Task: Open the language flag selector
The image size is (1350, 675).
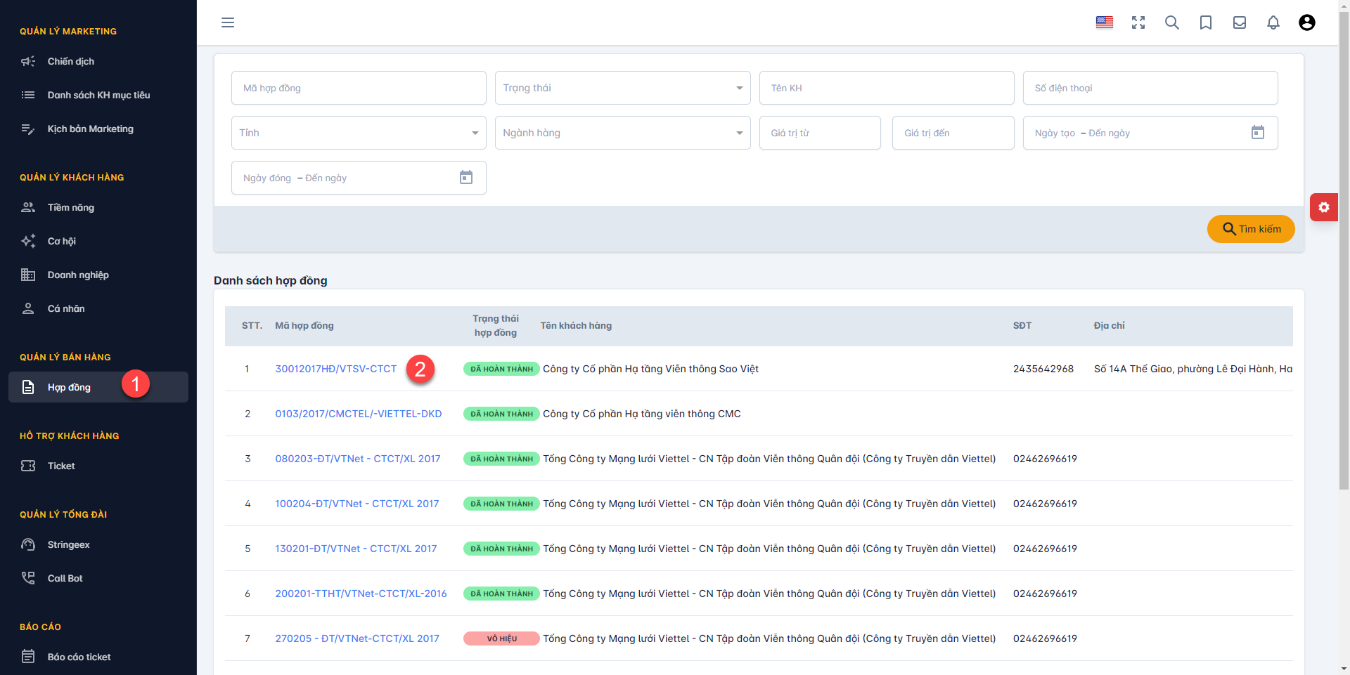Action: 1104,22
